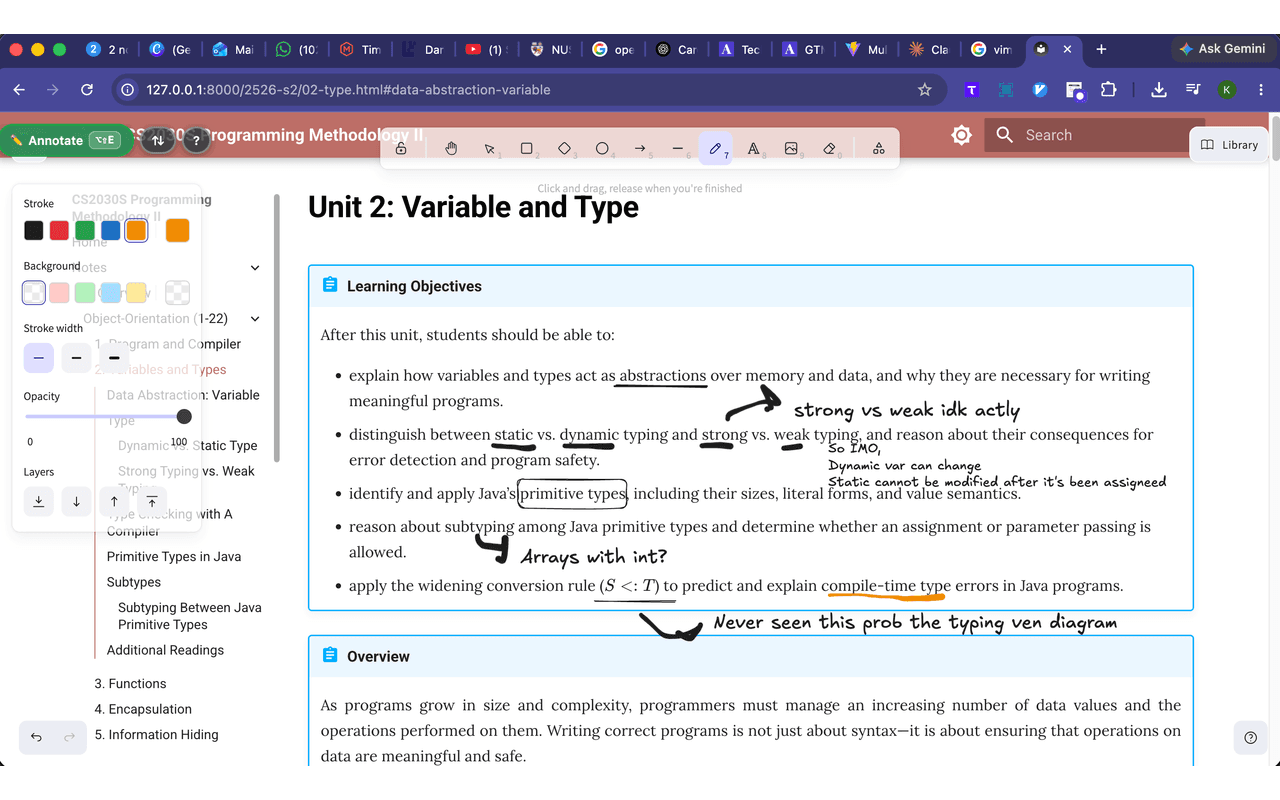Open the help button at bottom right
1280x800 pixels.
click(1250, 738)
